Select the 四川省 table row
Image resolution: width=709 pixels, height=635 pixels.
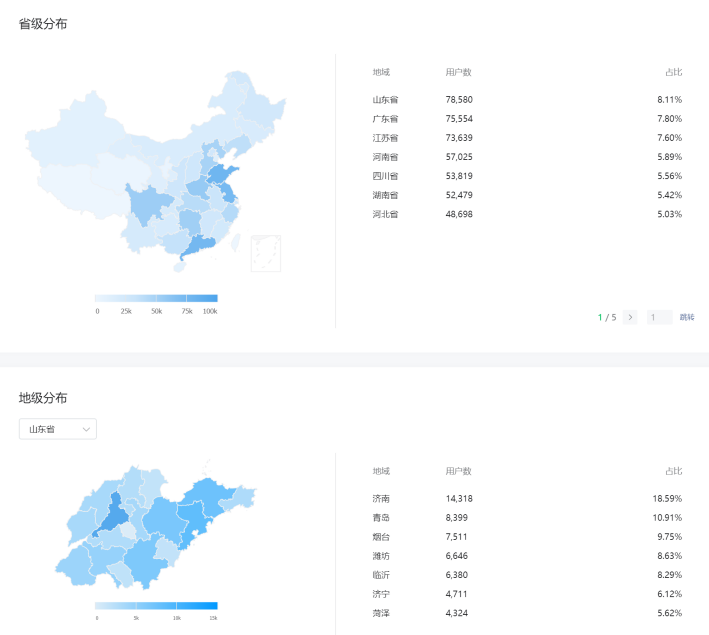[527, 176]
